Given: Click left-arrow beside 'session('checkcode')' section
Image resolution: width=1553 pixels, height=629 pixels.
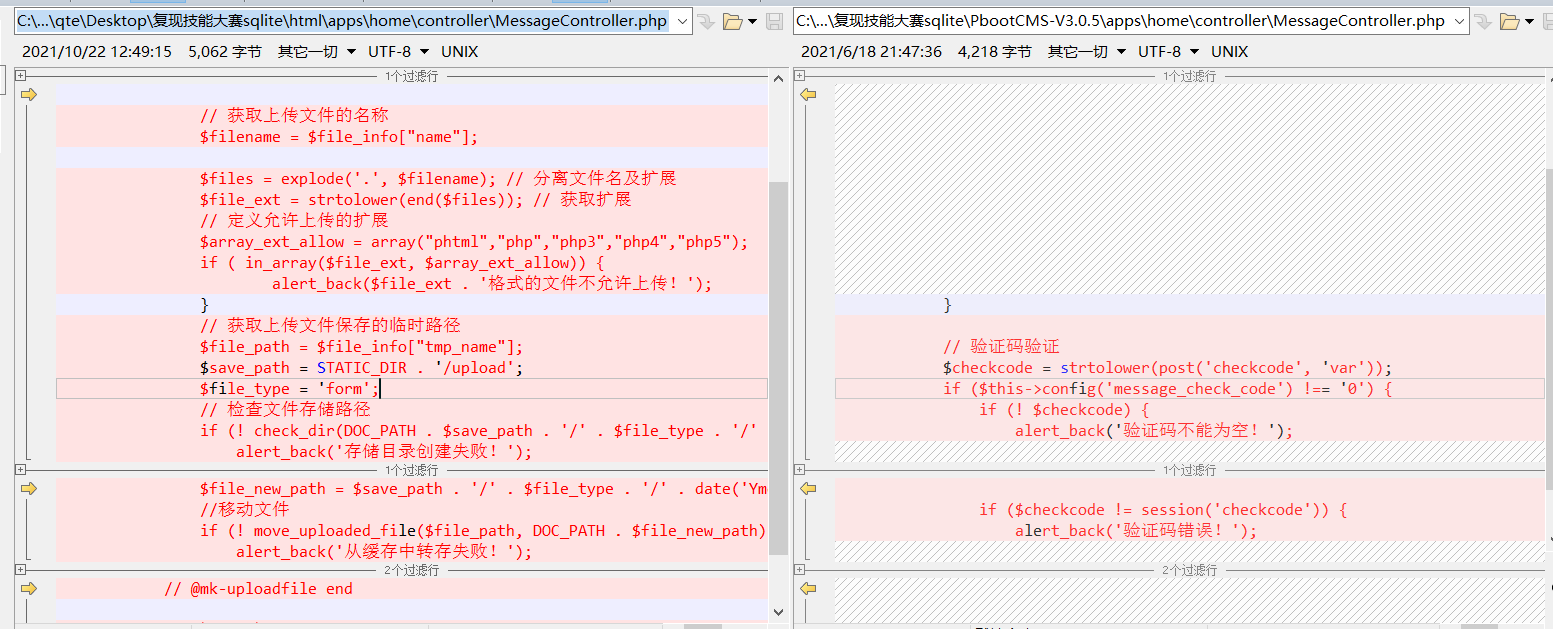Looking at the screenshot, I should [x=808, y=488].
